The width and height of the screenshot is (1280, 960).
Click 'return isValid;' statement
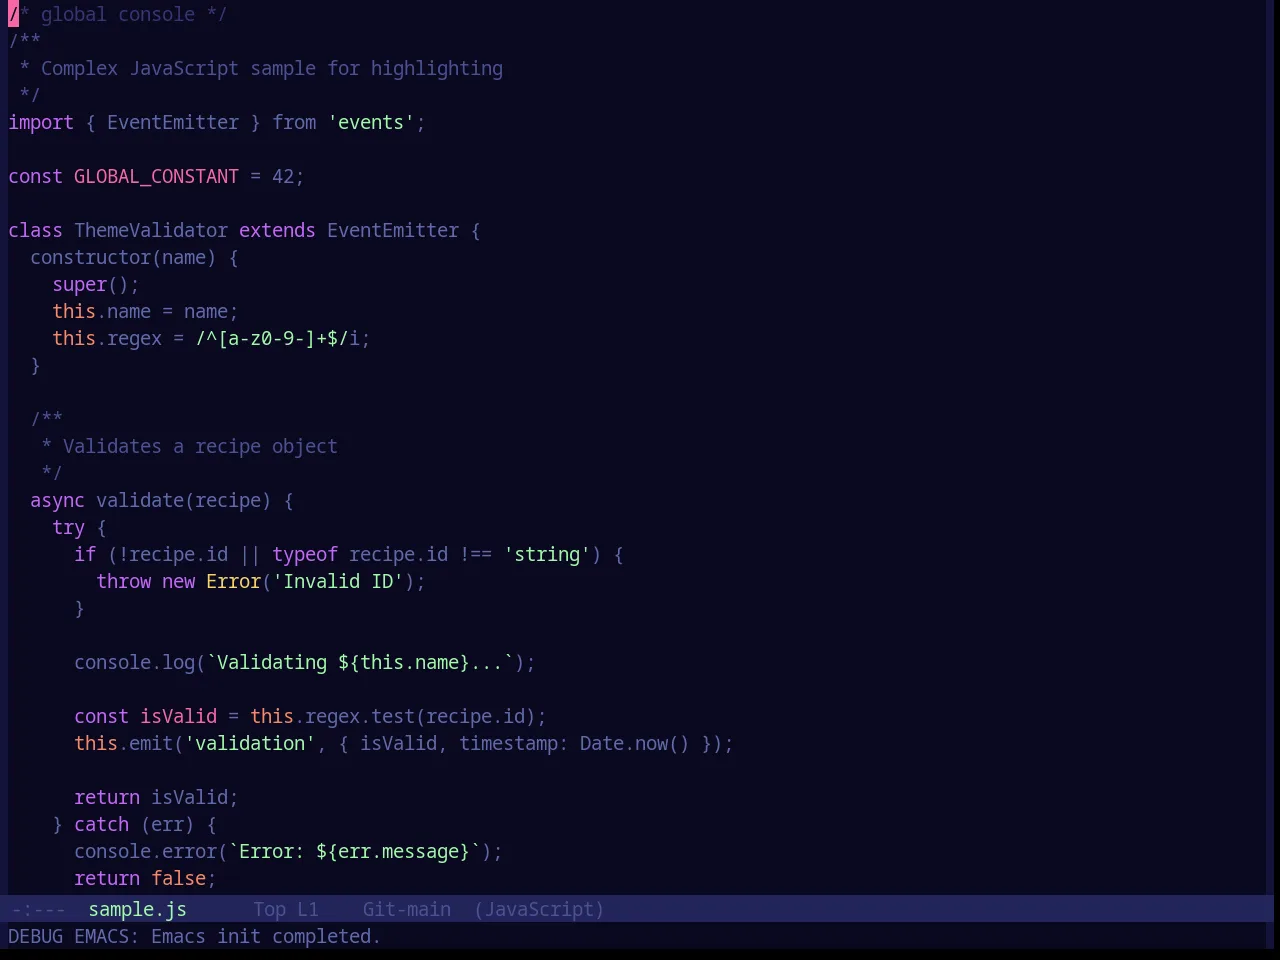pos(156,797)
